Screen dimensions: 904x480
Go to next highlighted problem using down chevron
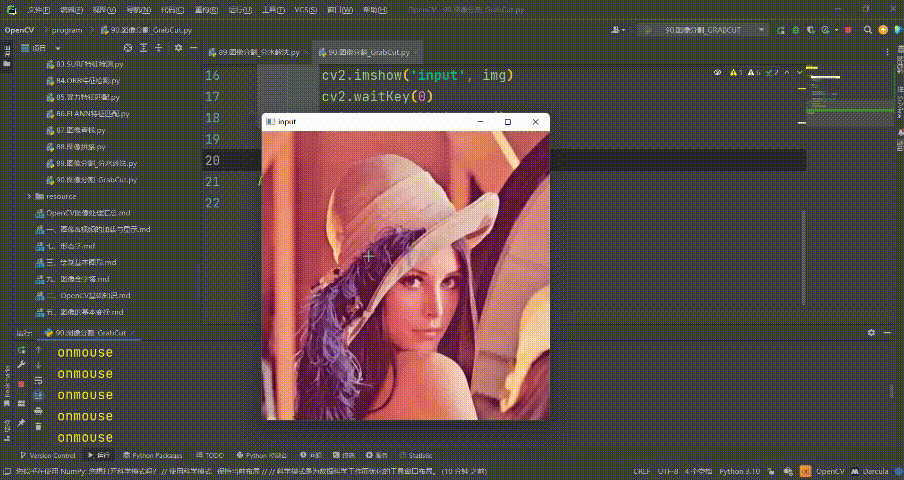[x=799, y=73]
